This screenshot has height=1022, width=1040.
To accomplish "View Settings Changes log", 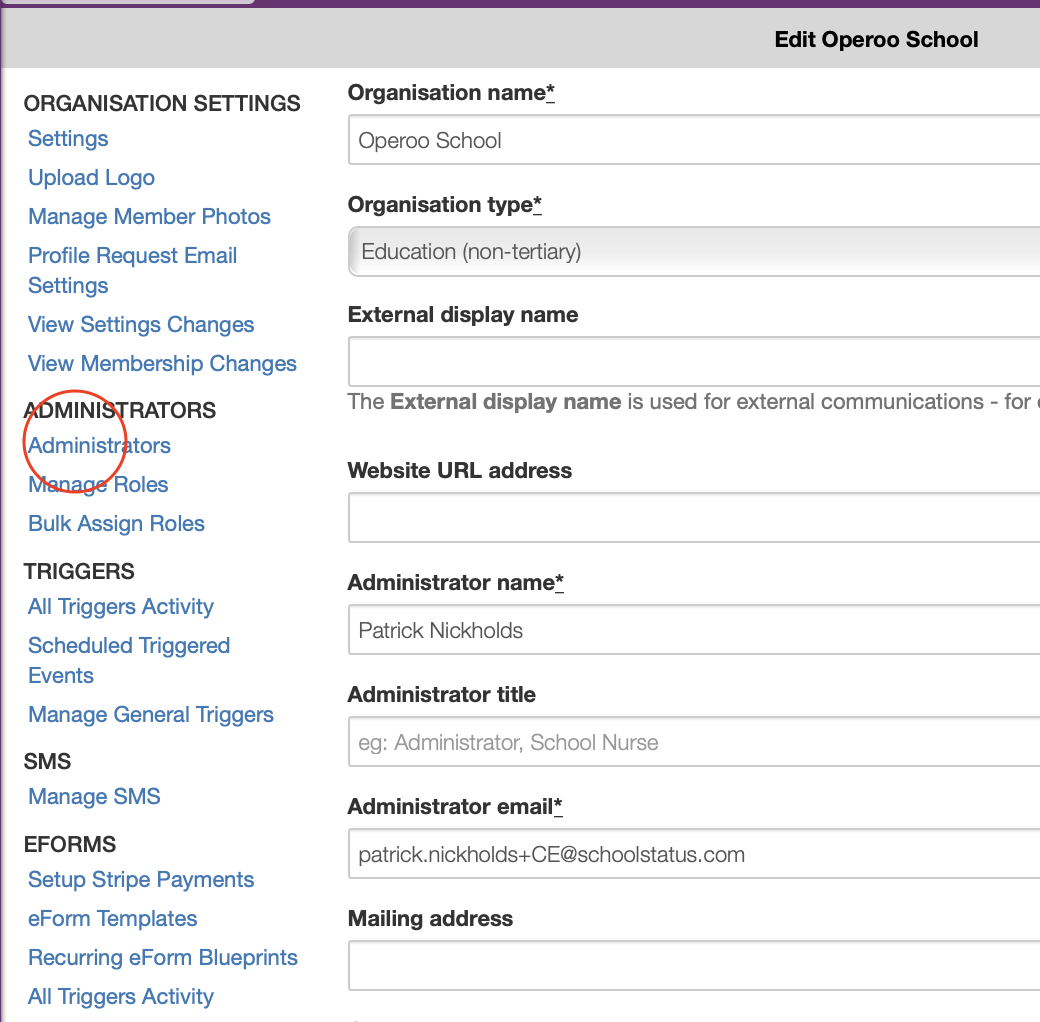I will (141, 325).
